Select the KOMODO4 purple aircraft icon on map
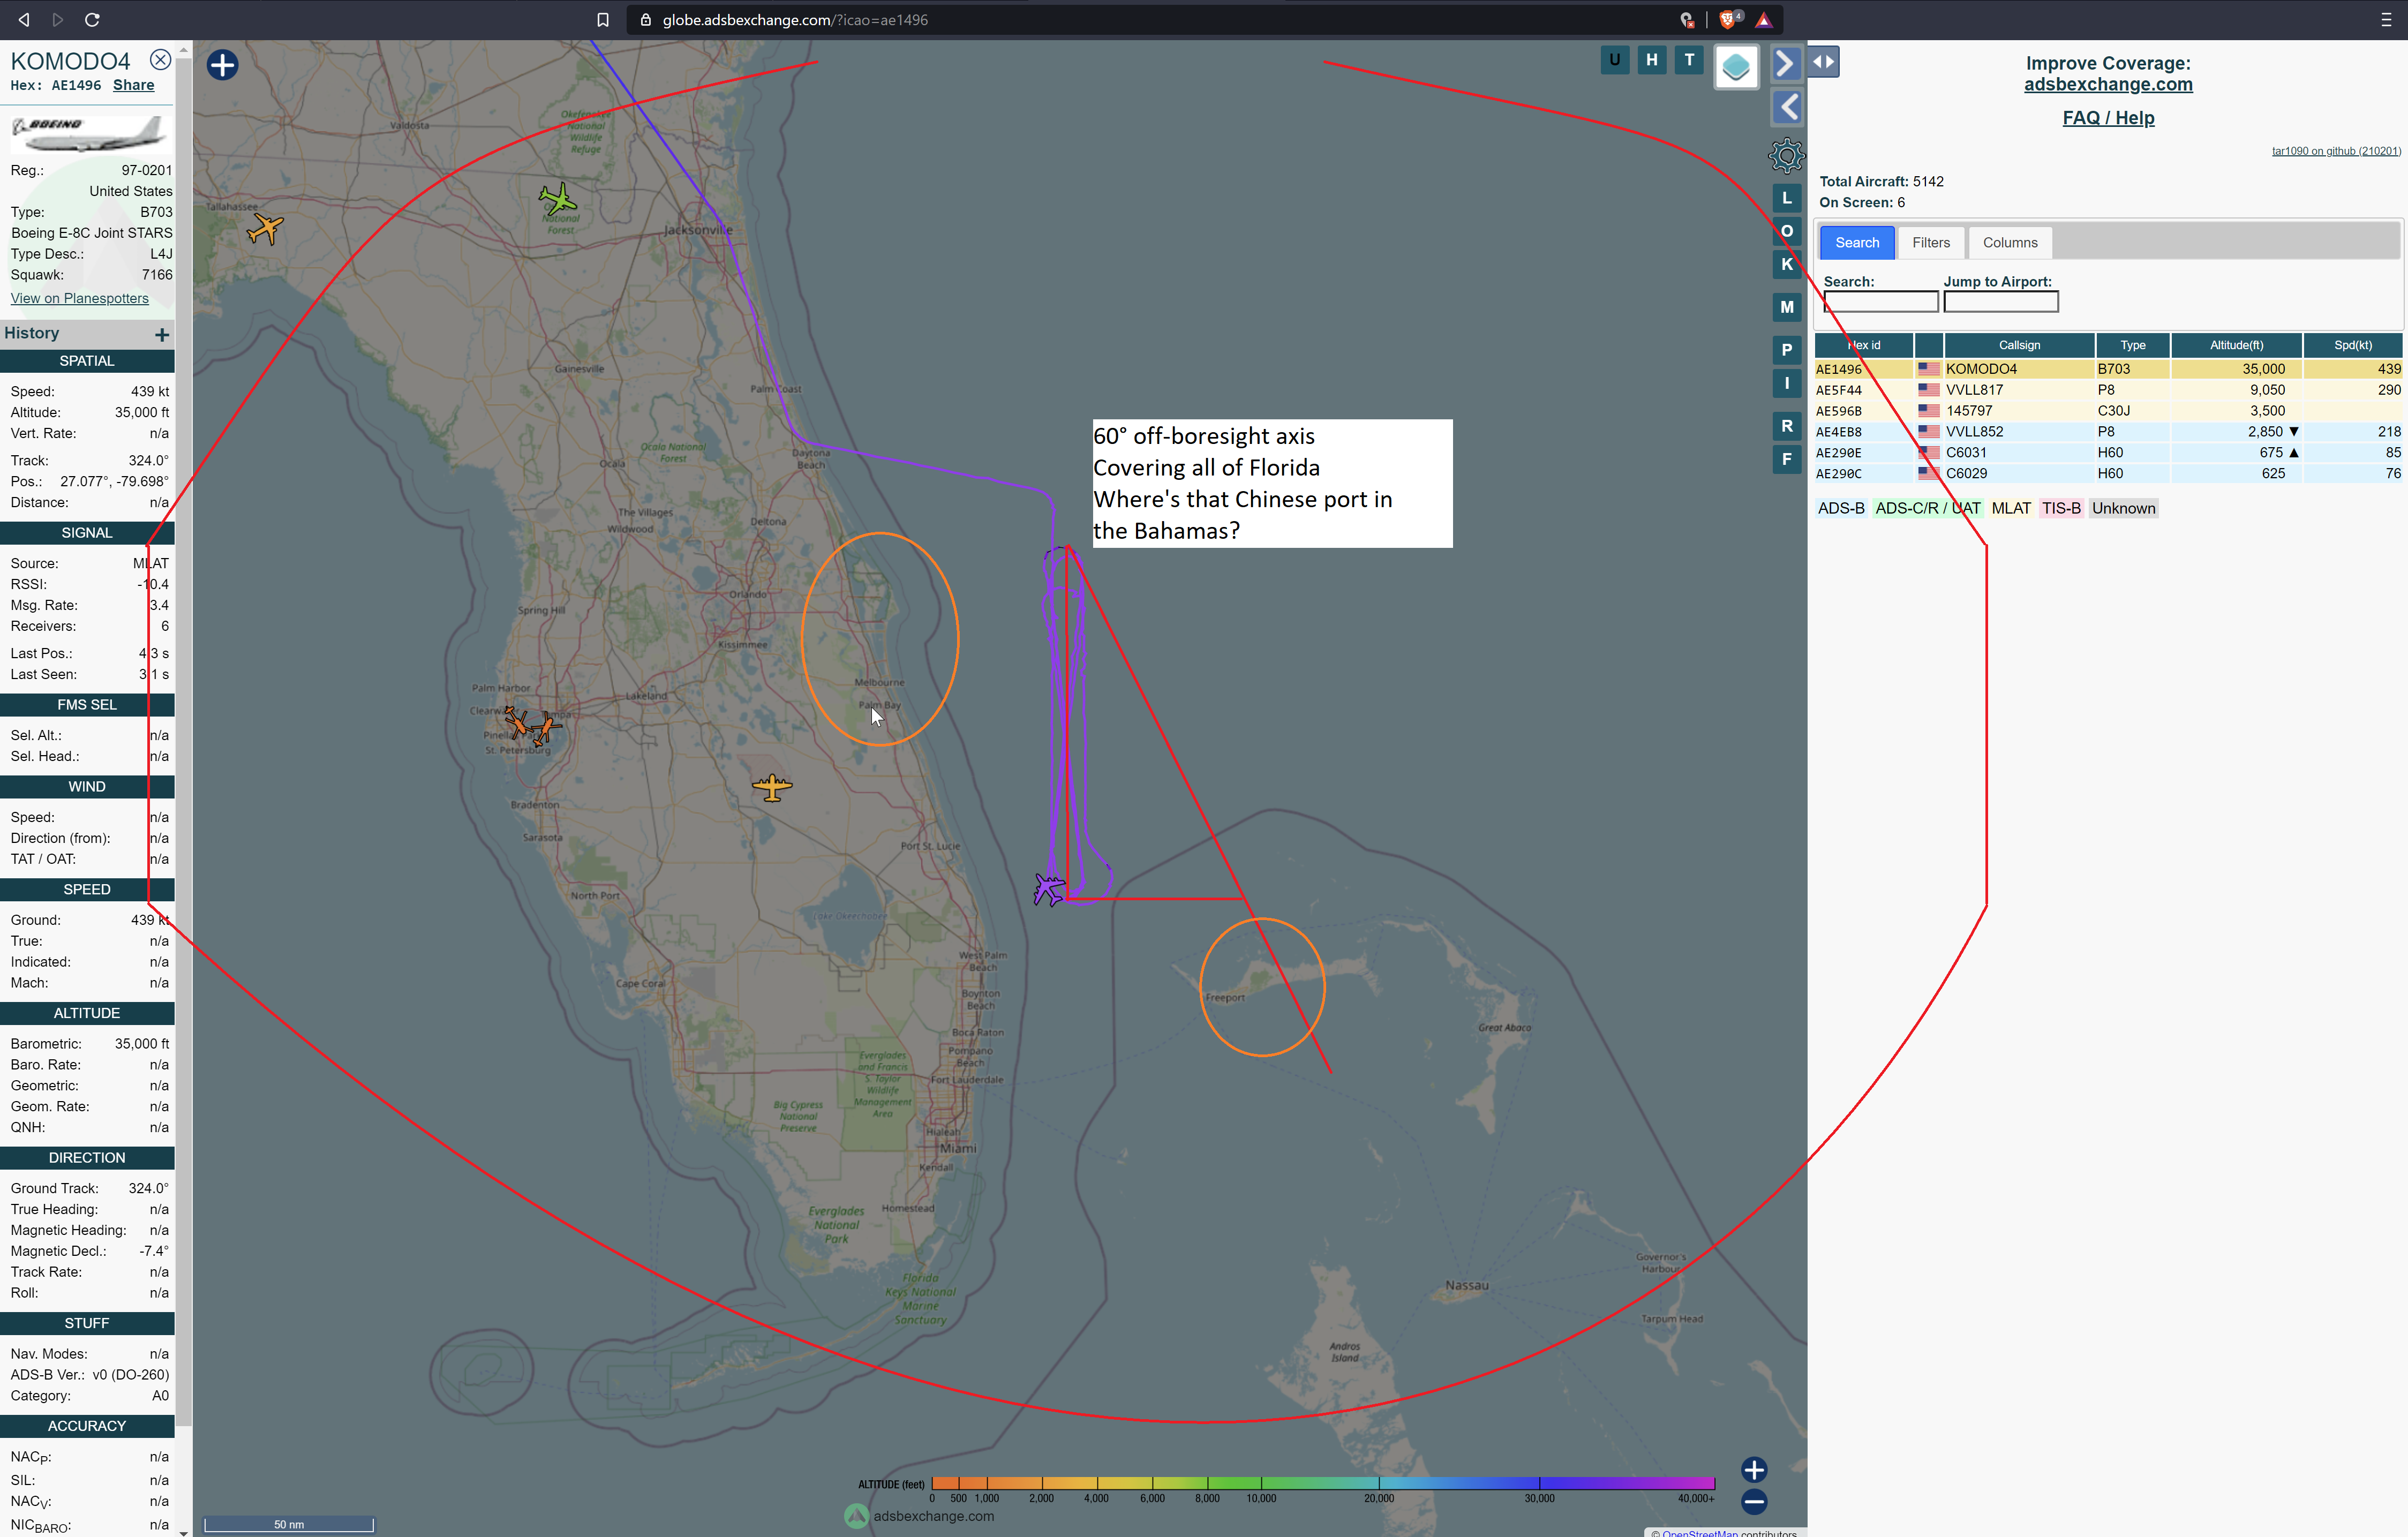This screenshot has width=2408, height=1537. pos(1048,888)
